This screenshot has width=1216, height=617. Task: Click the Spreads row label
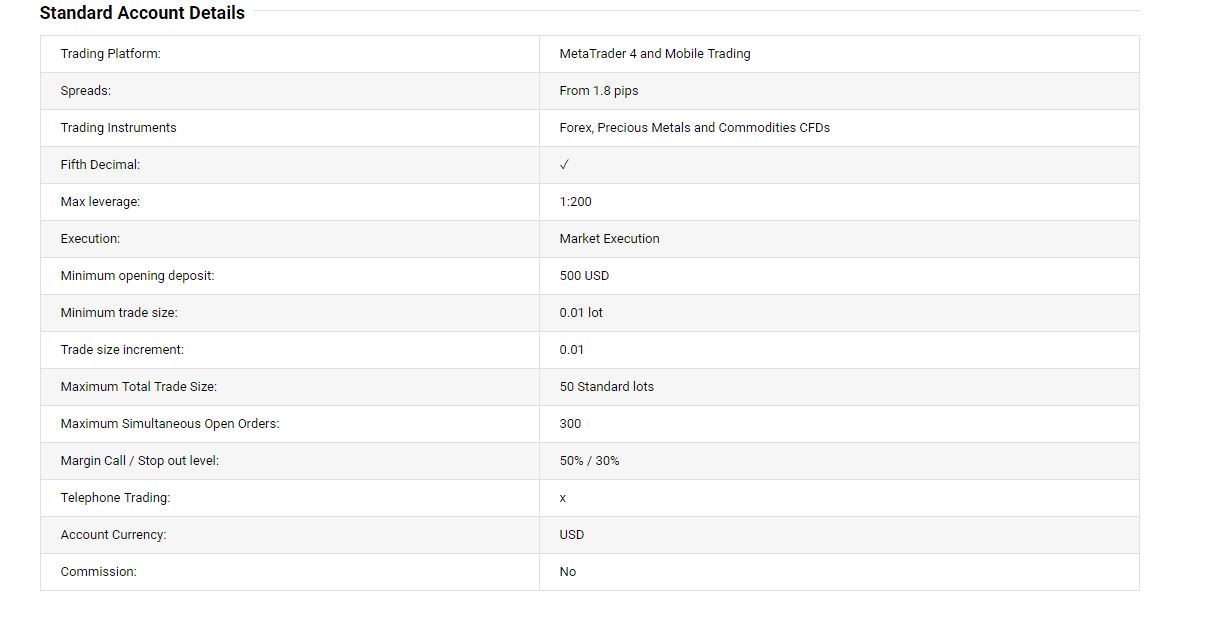[85, 91]
